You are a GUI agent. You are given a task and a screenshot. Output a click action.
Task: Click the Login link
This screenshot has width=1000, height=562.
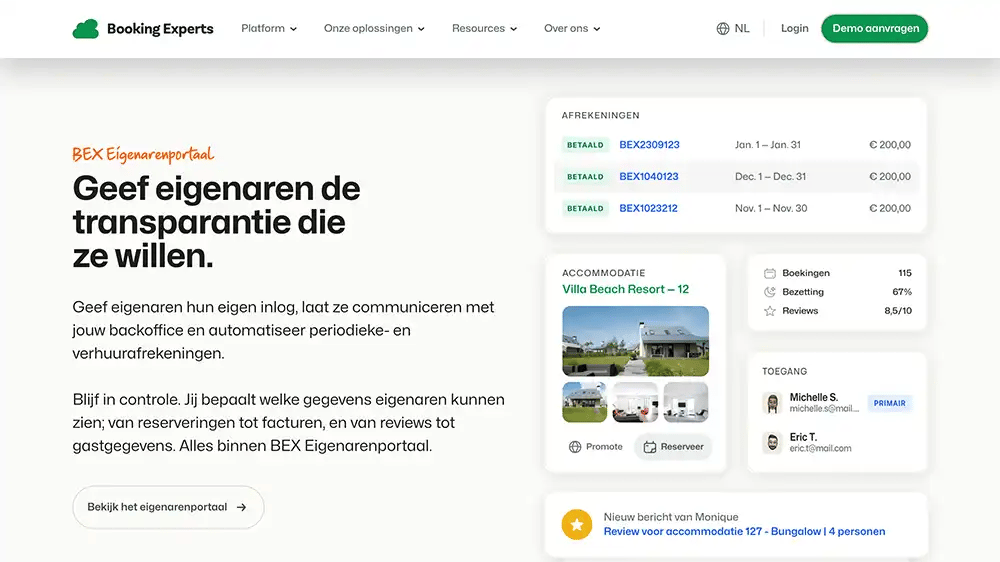(x=794, y=29)
